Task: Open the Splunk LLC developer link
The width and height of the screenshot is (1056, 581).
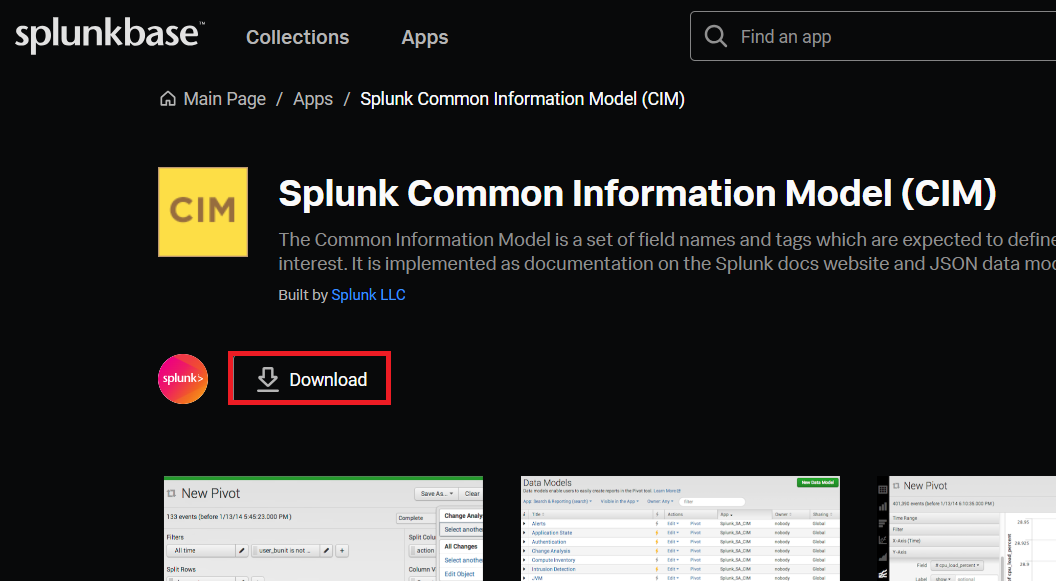Action: (368, 295)
